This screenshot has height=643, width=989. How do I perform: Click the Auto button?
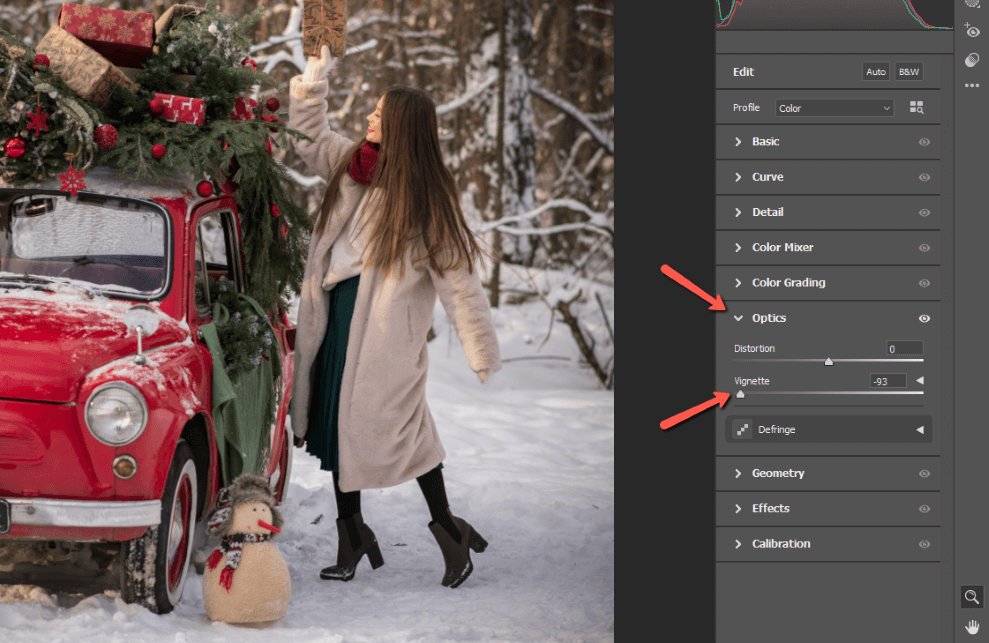[x=875, y=72]
